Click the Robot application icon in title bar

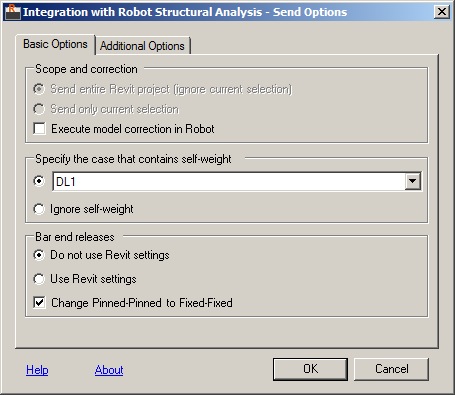tap(13, 12)
